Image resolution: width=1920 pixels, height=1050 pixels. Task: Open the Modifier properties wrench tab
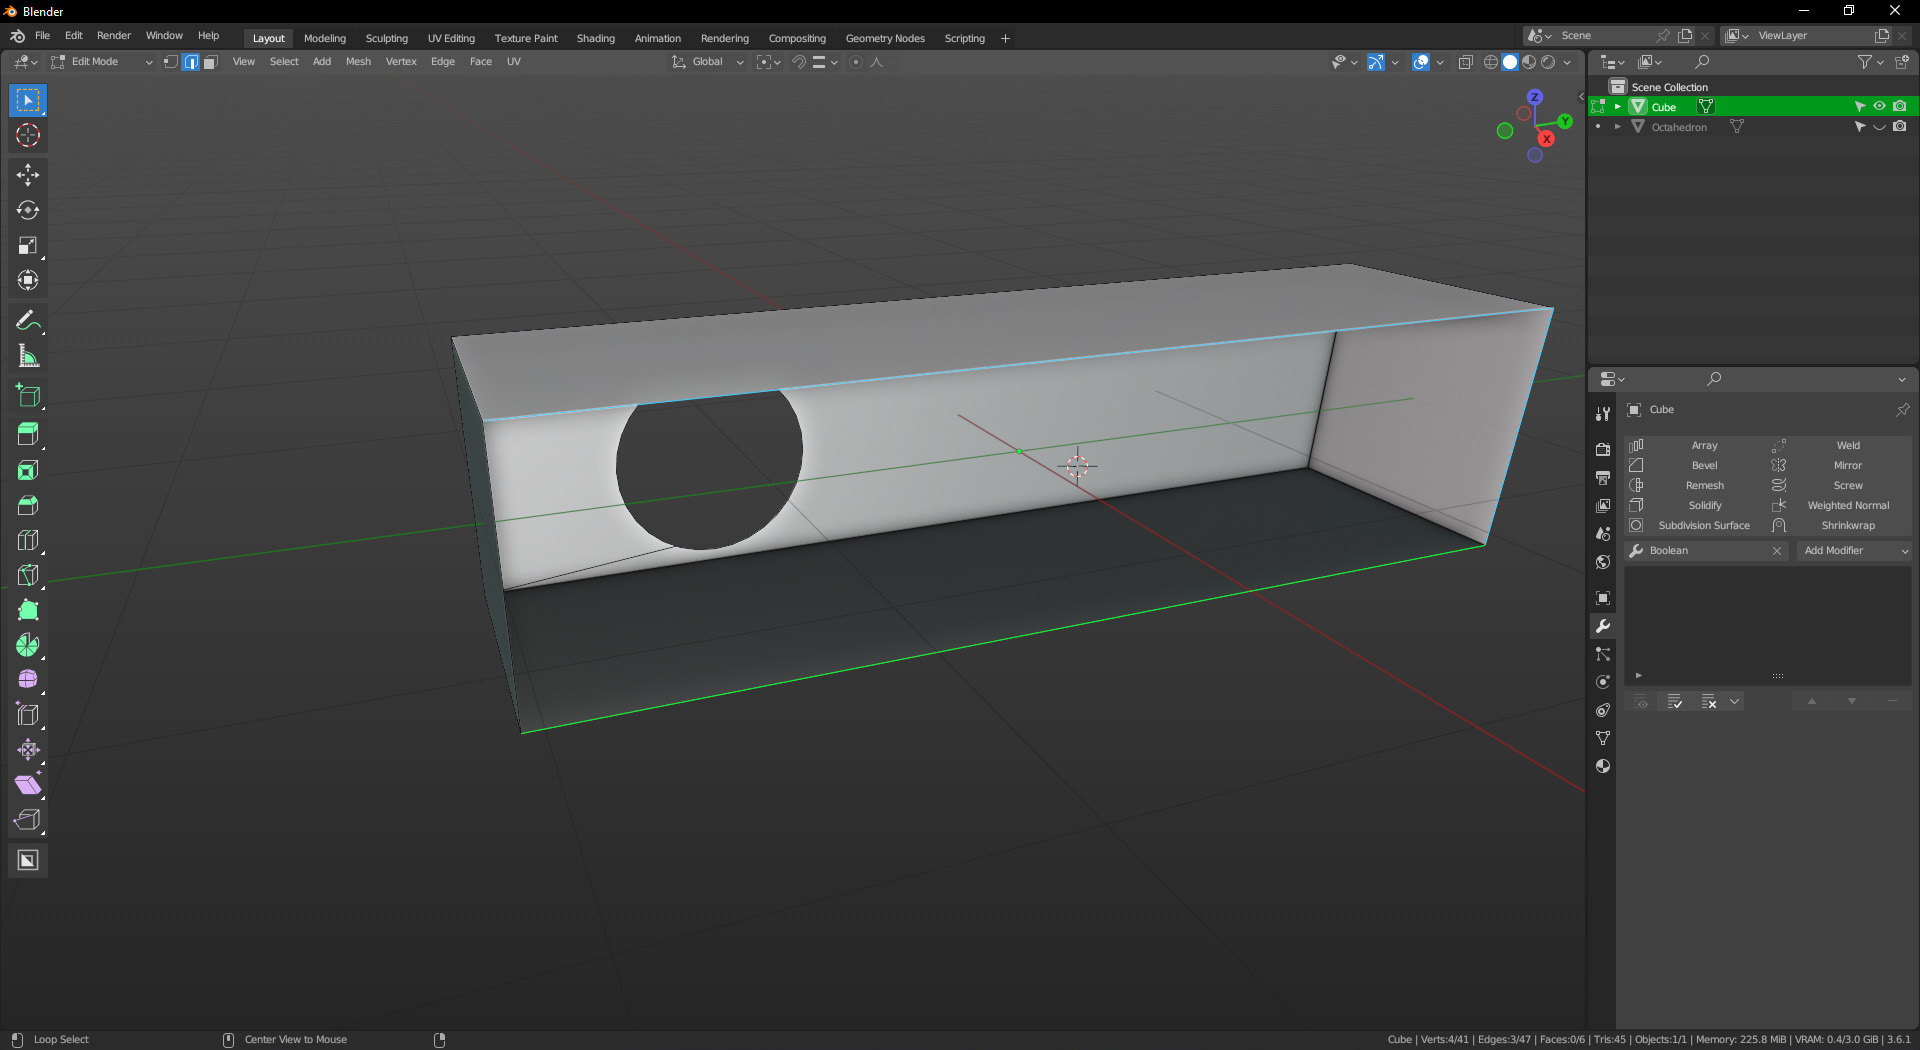(1603, 626)
